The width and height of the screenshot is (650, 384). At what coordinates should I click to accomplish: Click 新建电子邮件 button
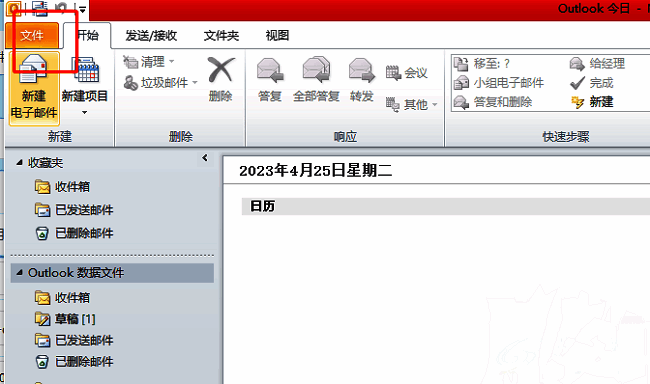pyautogui.click(x=34, y=88)
